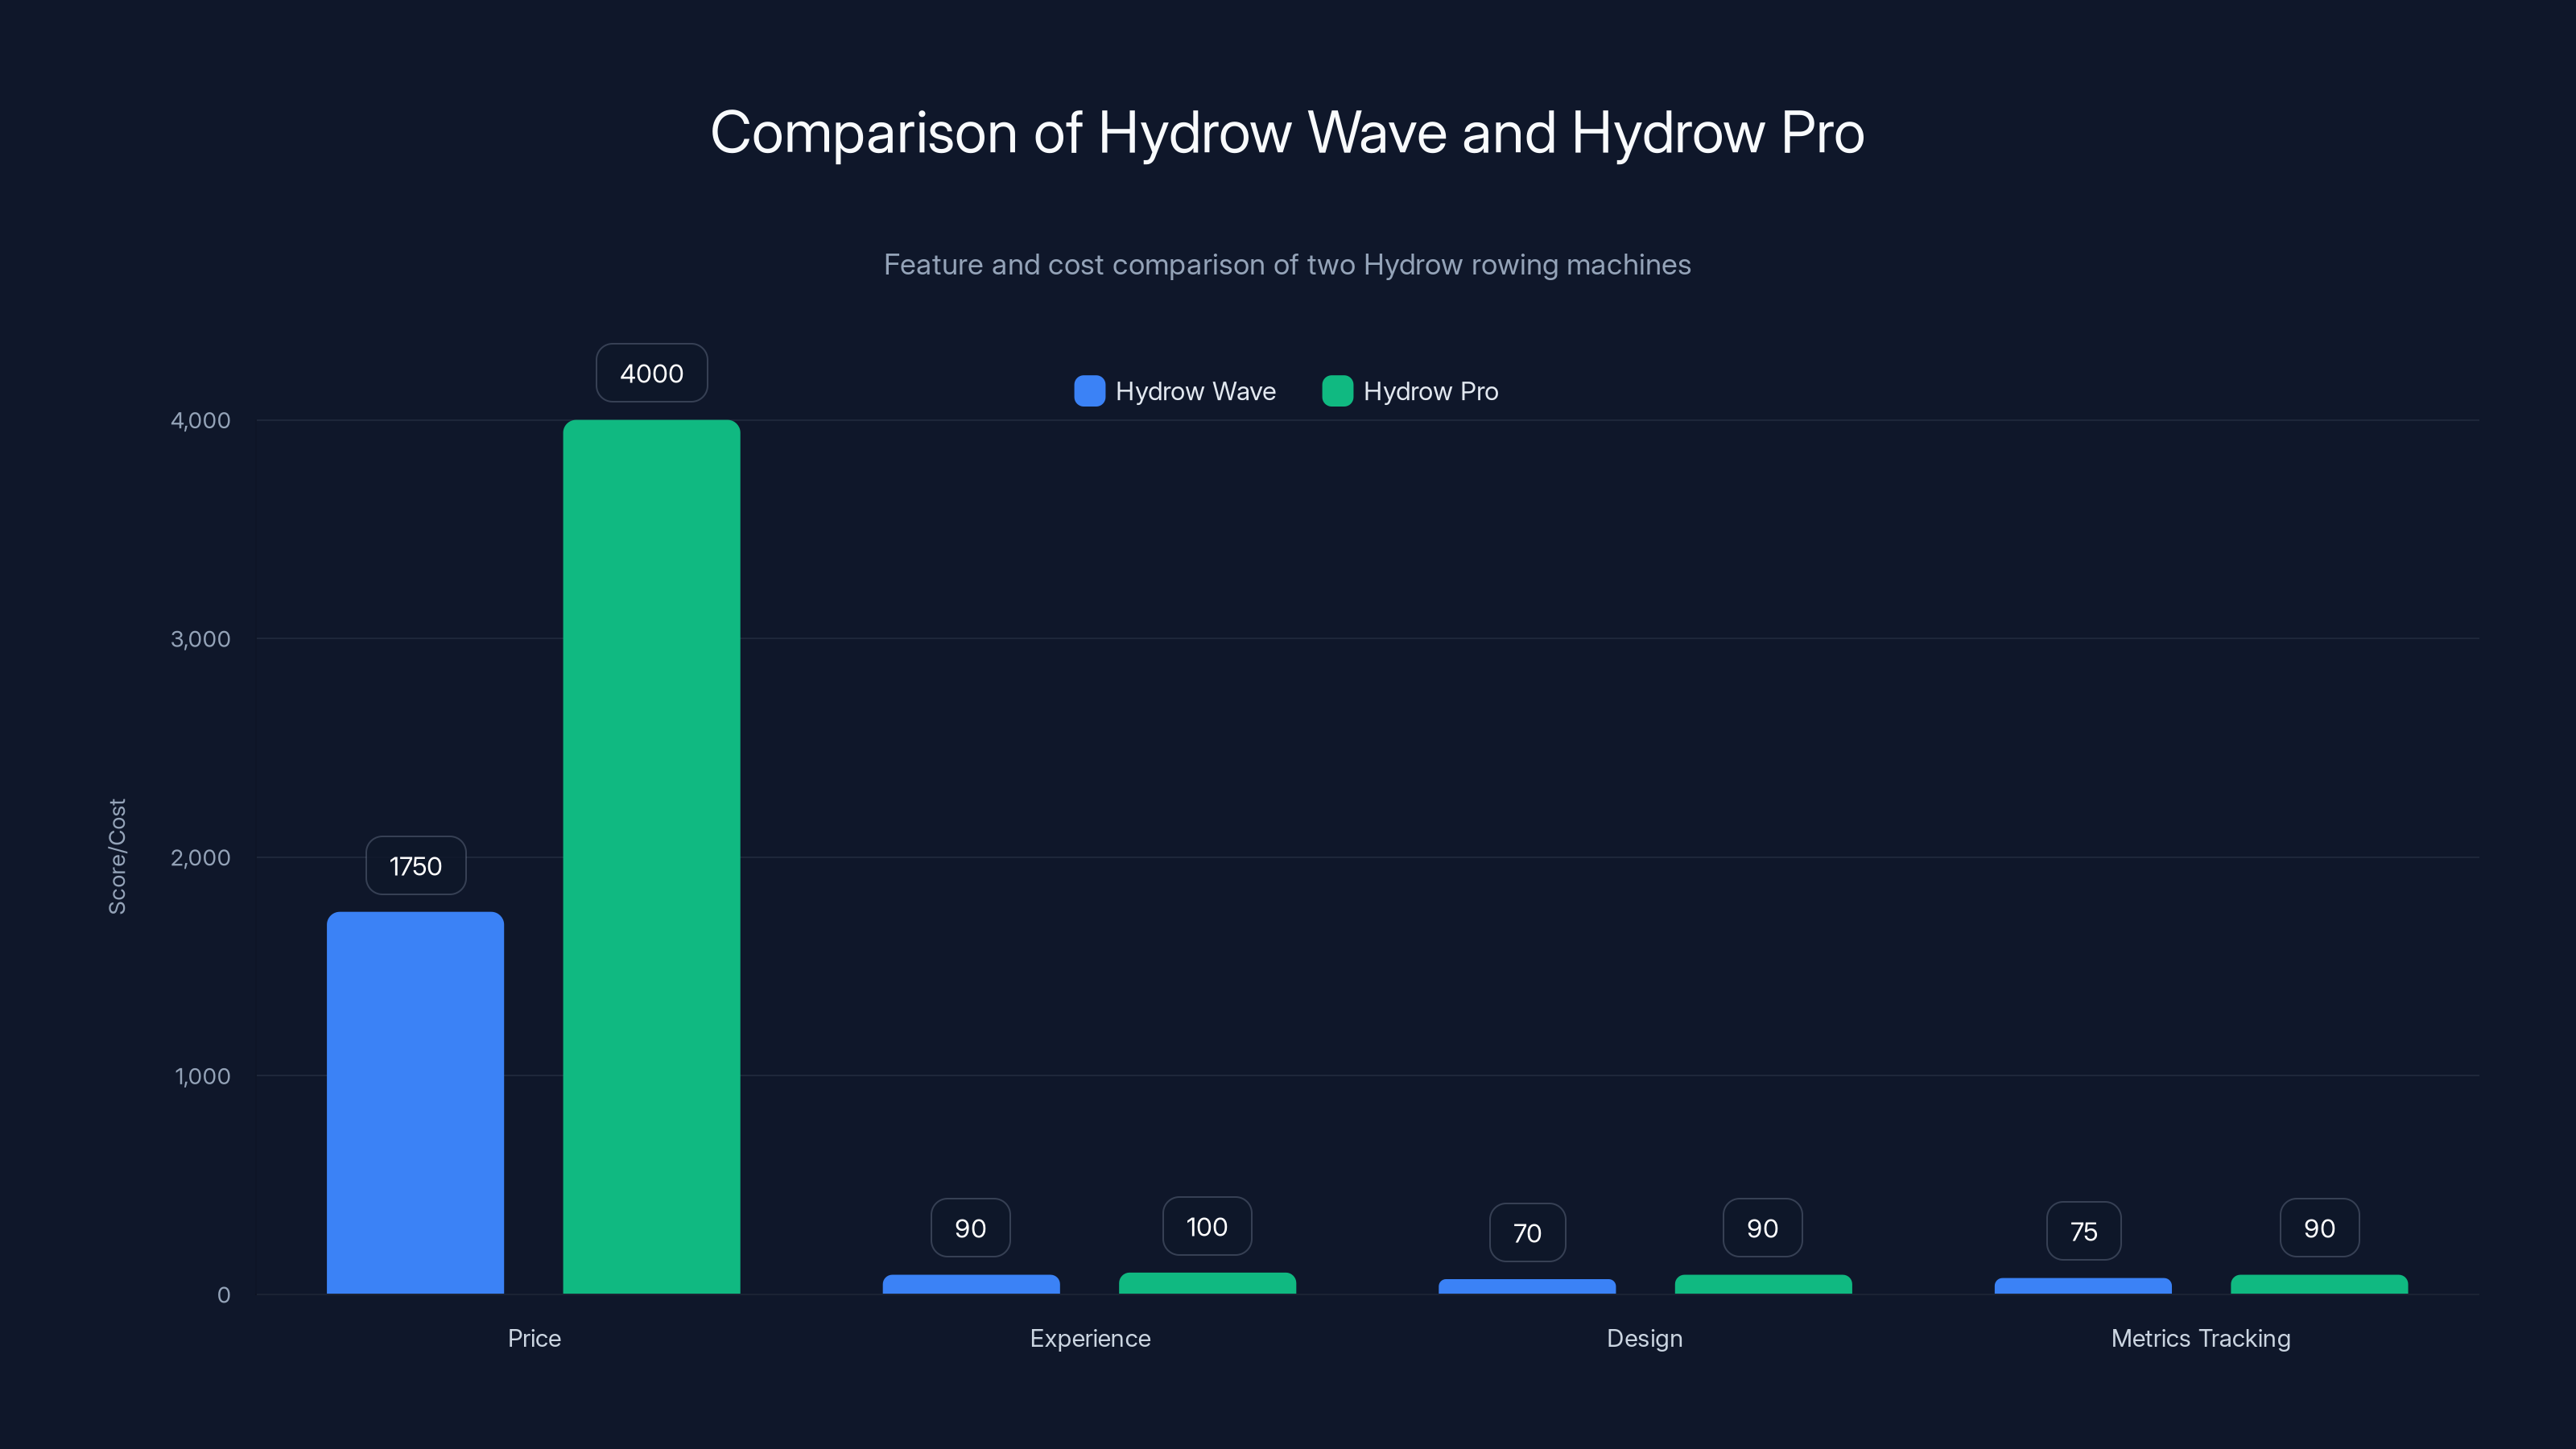This screenshot has height=1449, width=2576.
Task: Click the 90 label above Design green bar
Action: pyautogui.click(x=1762, y=1227)
